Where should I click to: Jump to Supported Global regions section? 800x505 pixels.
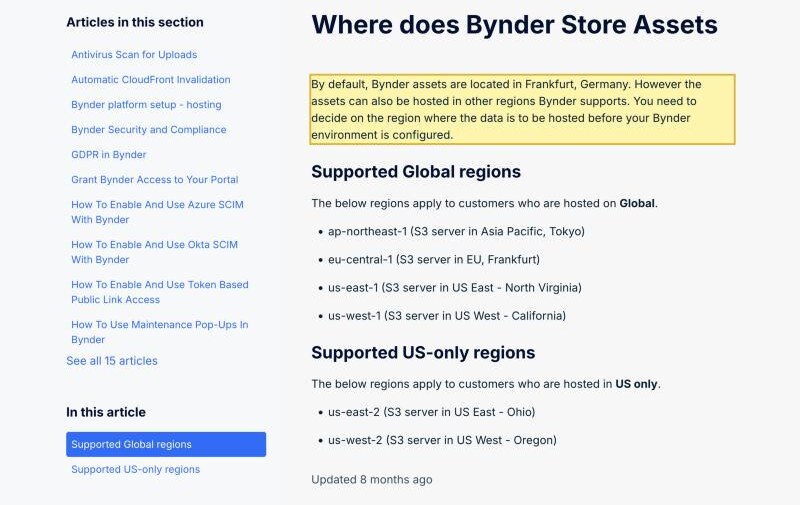tap(166, 444)
